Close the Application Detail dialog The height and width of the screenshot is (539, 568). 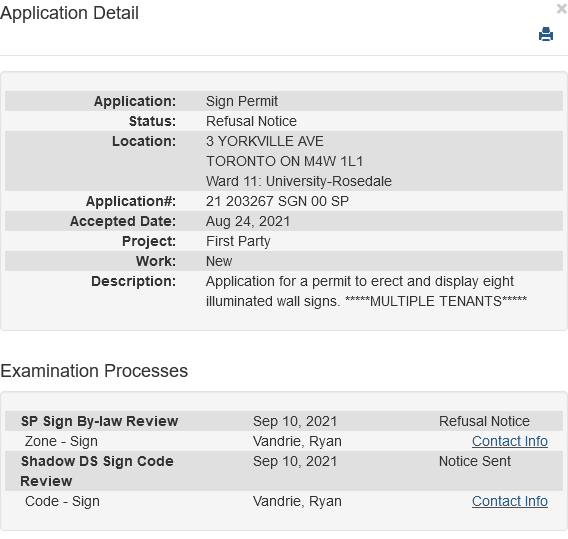point(562,9)
